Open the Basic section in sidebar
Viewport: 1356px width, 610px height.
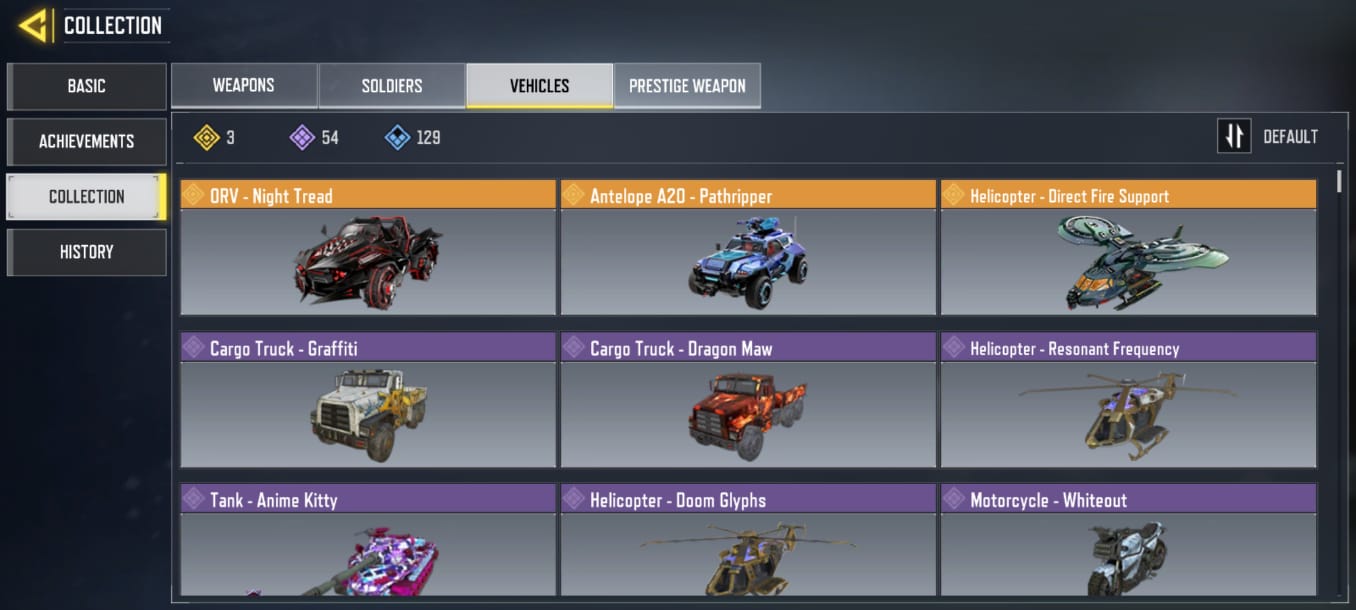point(86,86)
